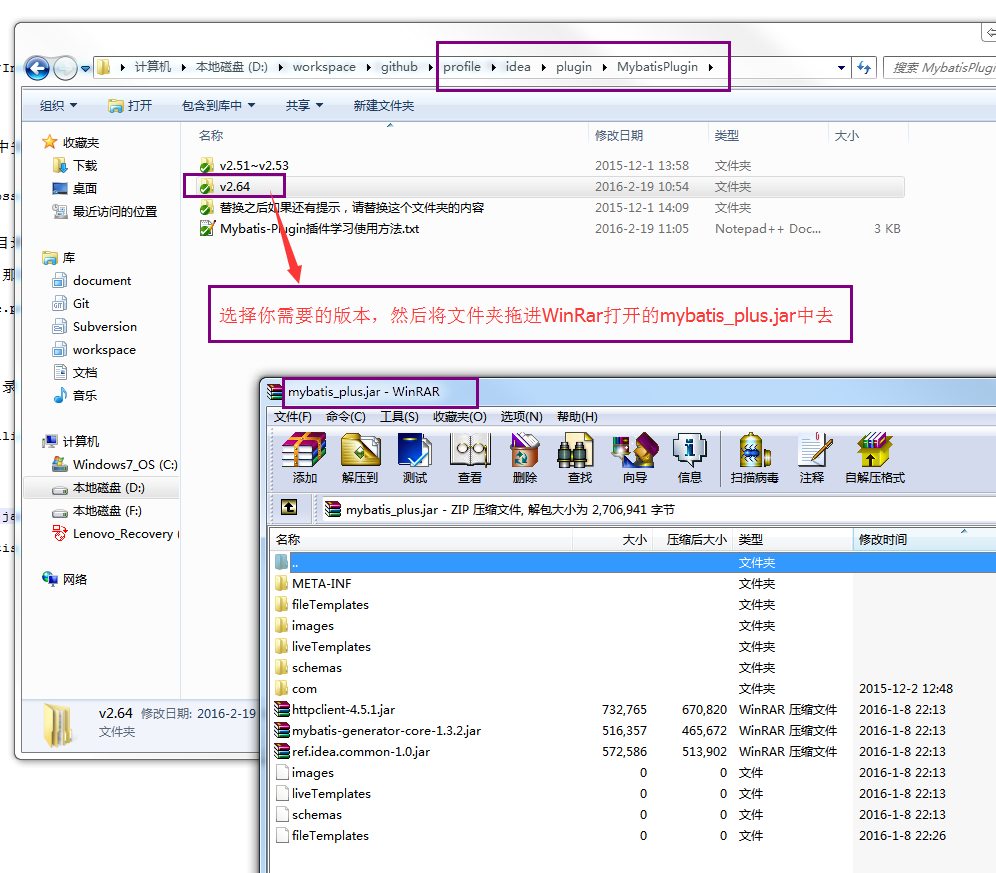Open the WinRAR Commands (命令) menu

point(346,417)
